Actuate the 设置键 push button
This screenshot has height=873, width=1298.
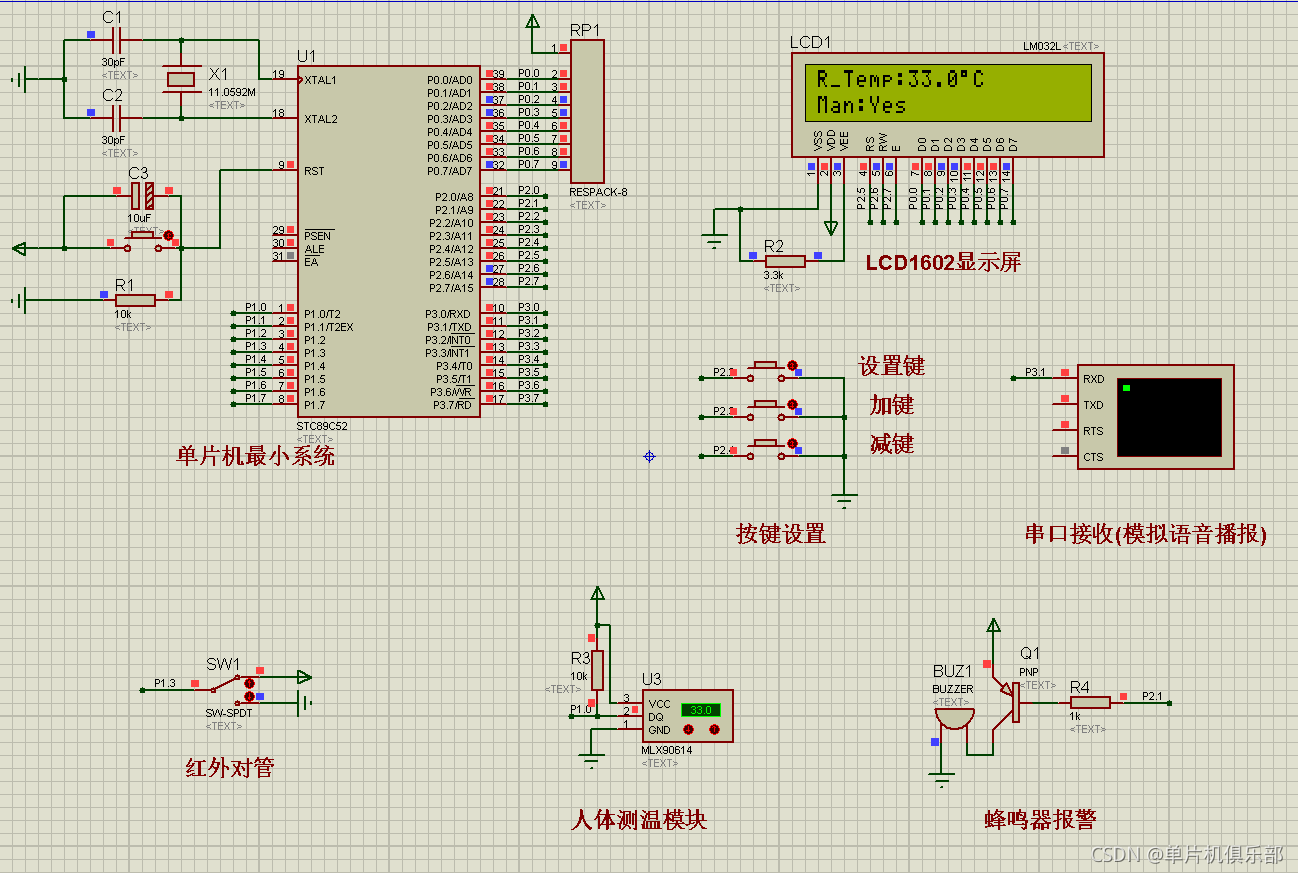[x=768, y=368]
